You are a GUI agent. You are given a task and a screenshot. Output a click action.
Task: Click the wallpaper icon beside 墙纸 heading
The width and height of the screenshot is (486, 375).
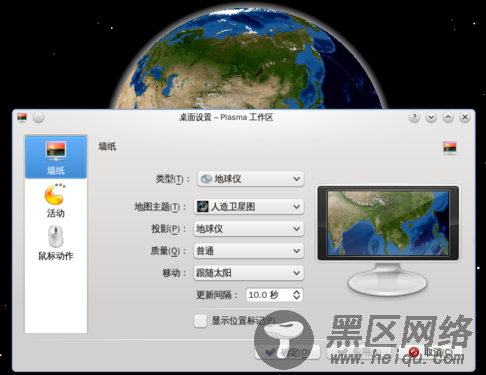pos(450,148)
